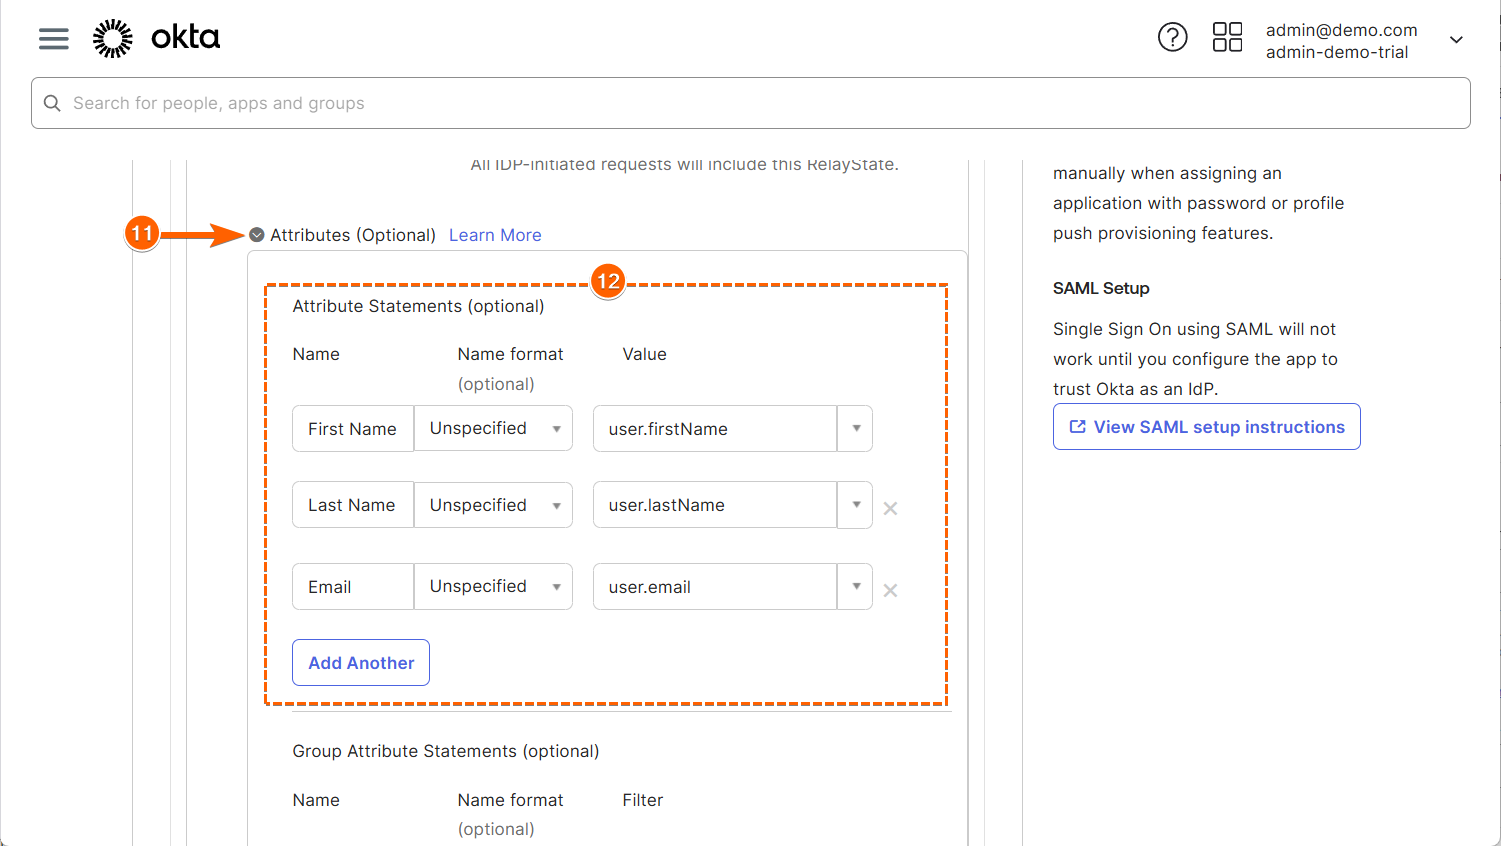Click the First Name attribute name field
The height and width of the screenshot is (846, 1501).
(x=353, y=429)
